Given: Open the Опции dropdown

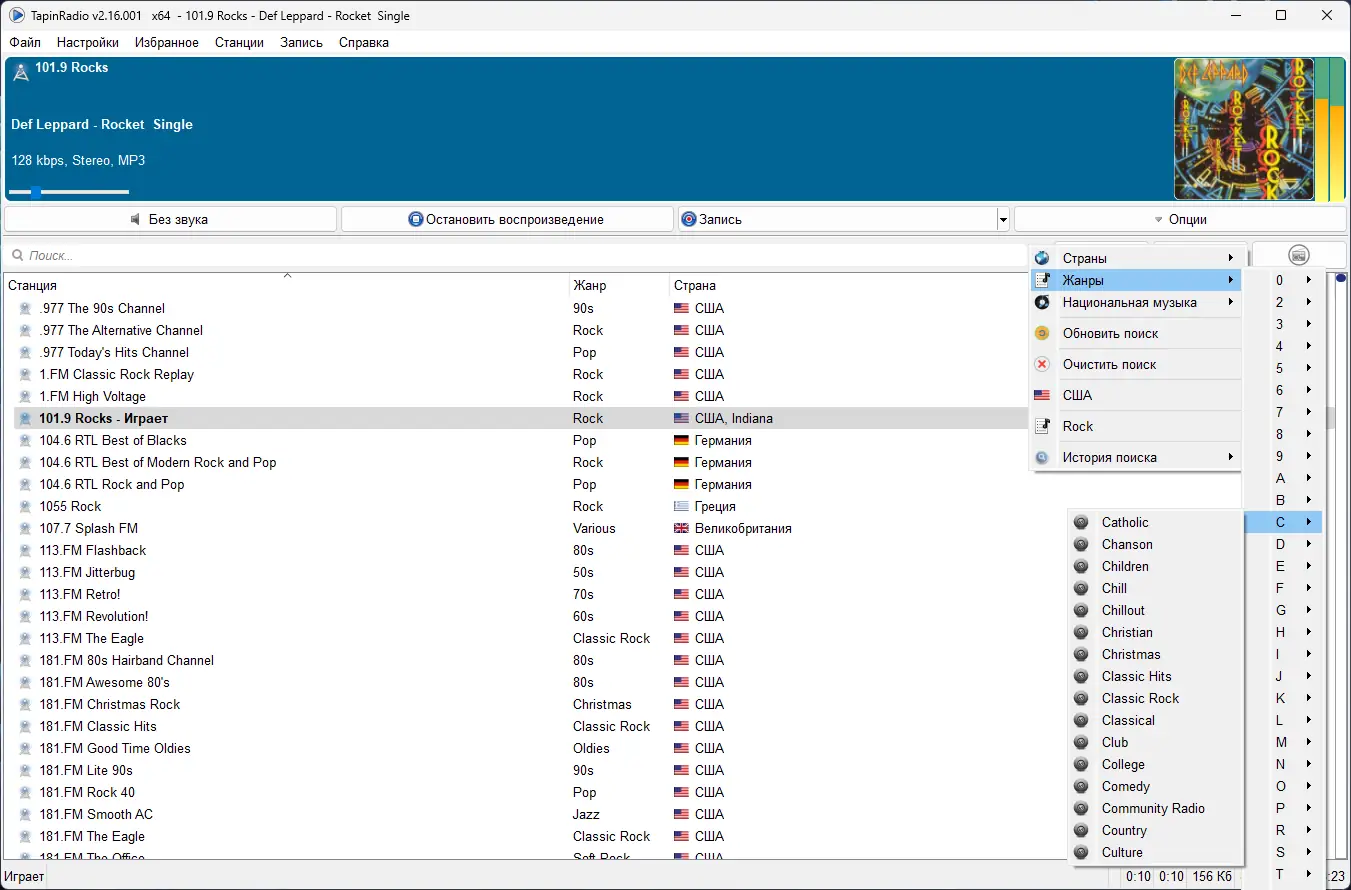Looking at the screenshot, I should point(1180,219).
